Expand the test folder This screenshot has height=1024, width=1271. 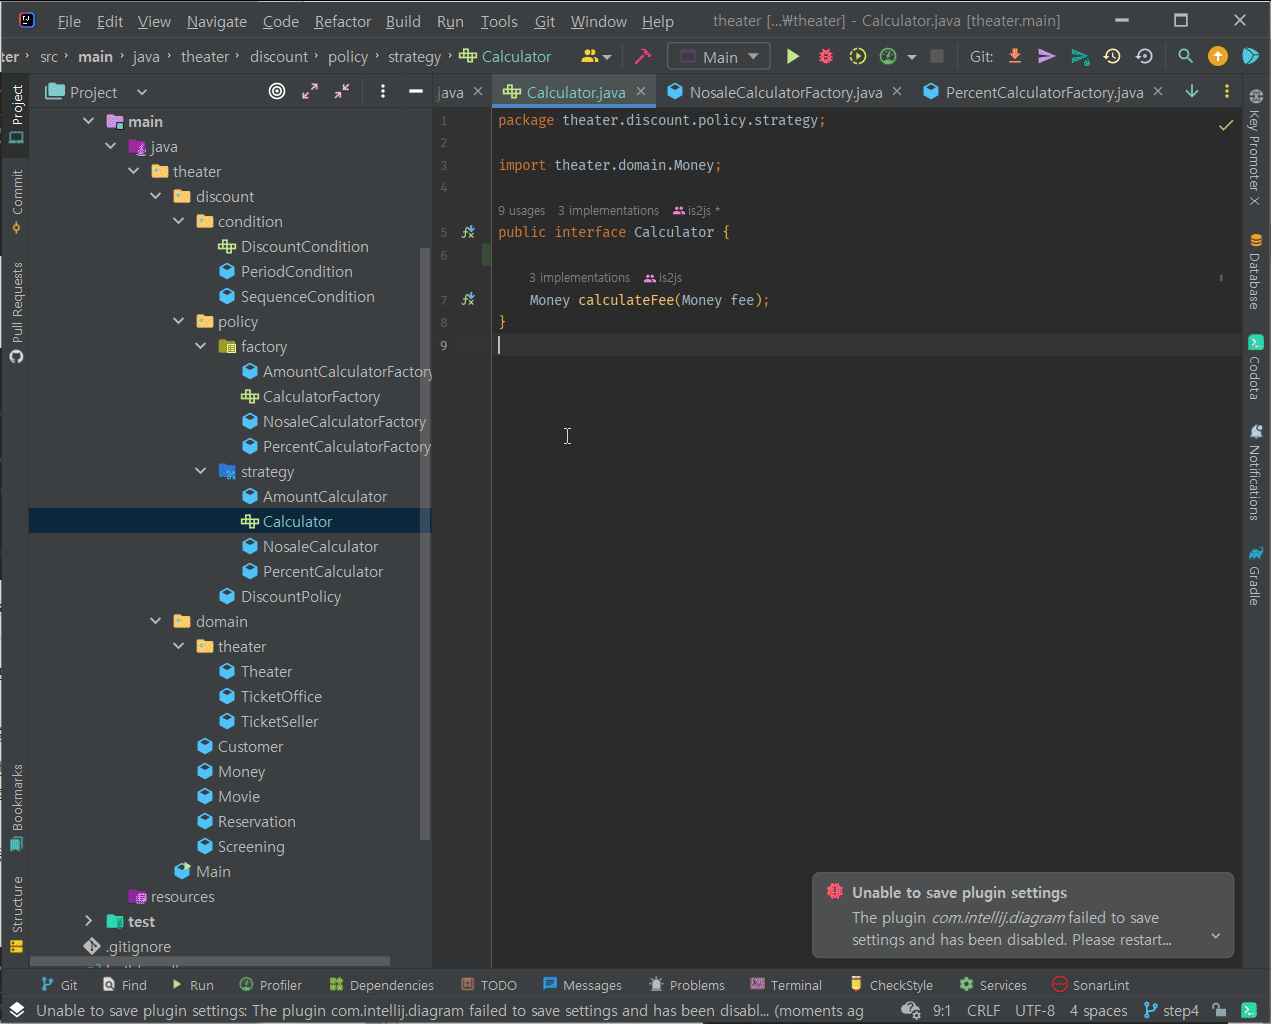(x=89, y=921)
